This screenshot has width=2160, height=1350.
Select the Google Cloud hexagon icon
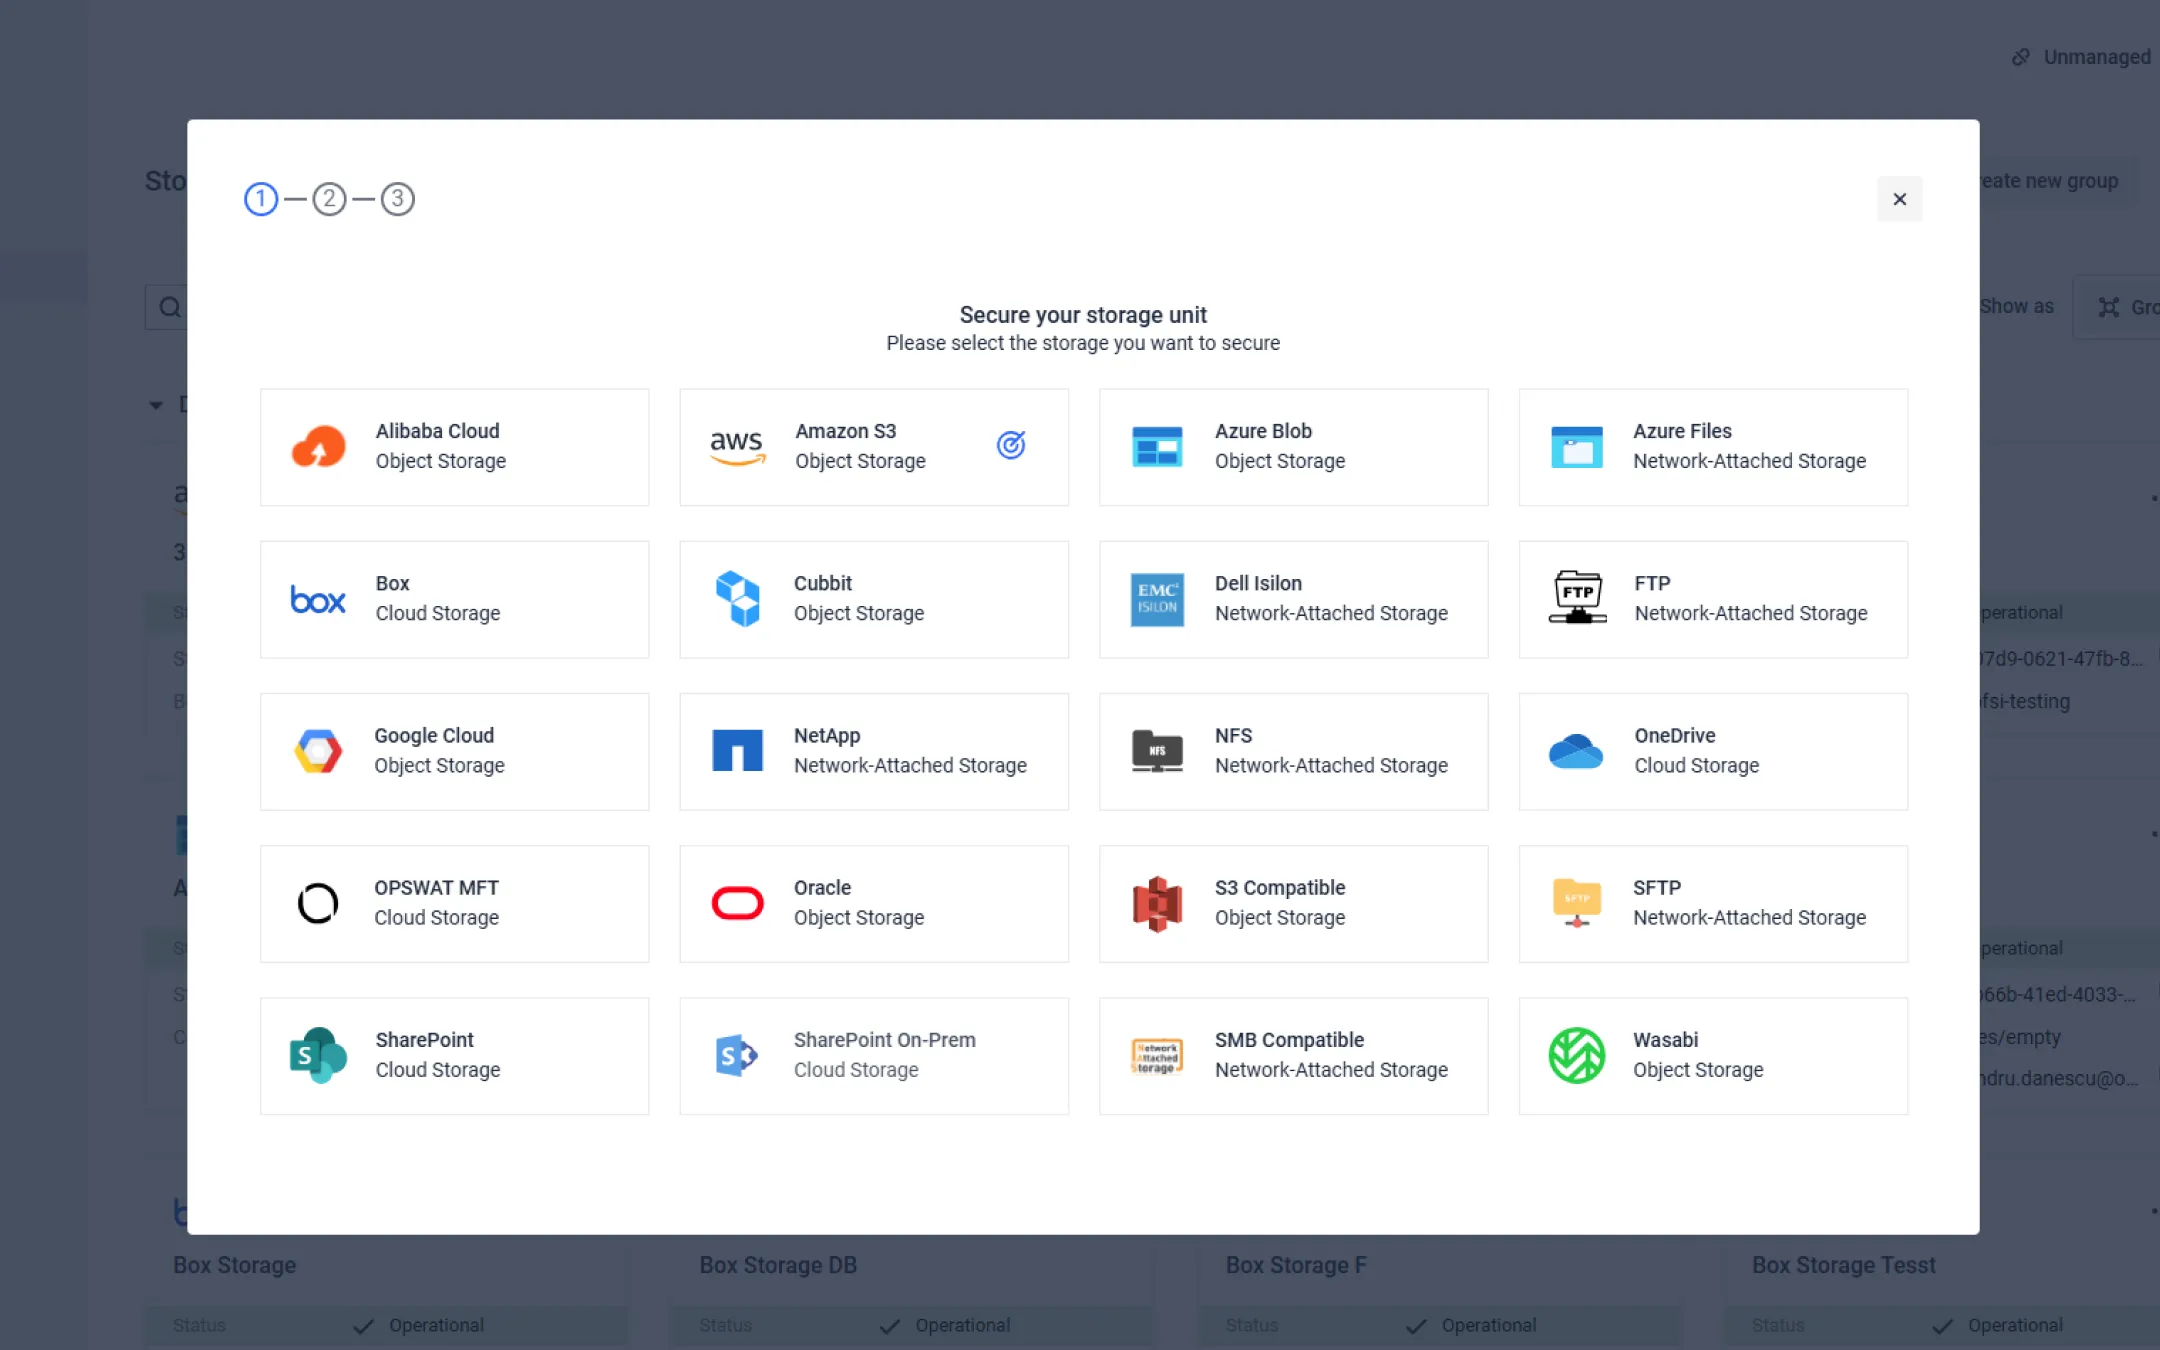(x=318, y=751)
